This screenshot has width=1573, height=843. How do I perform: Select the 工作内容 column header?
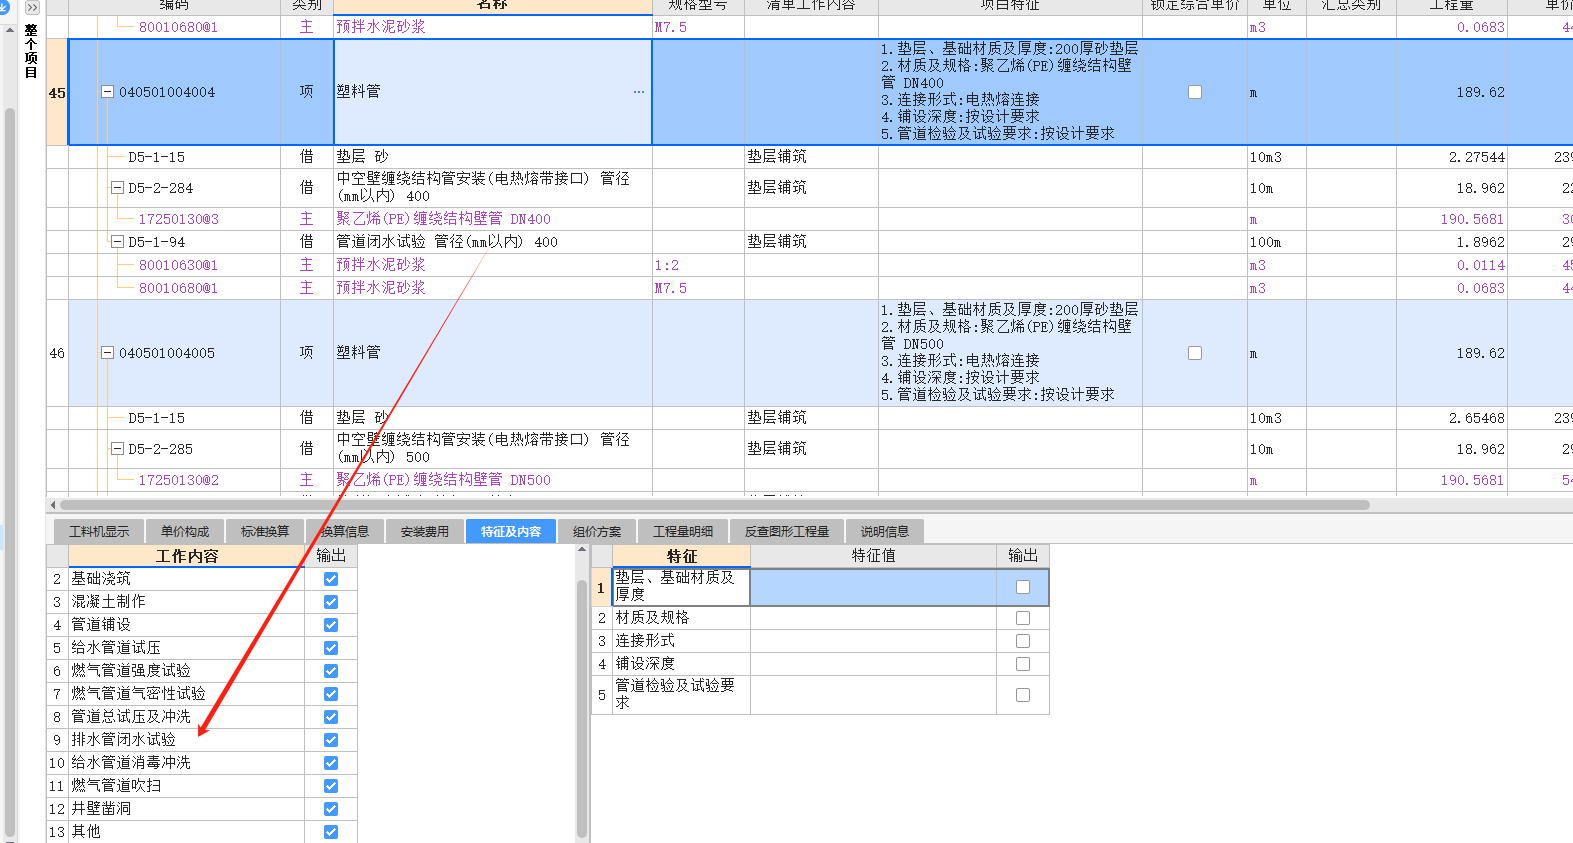[187, 556]
